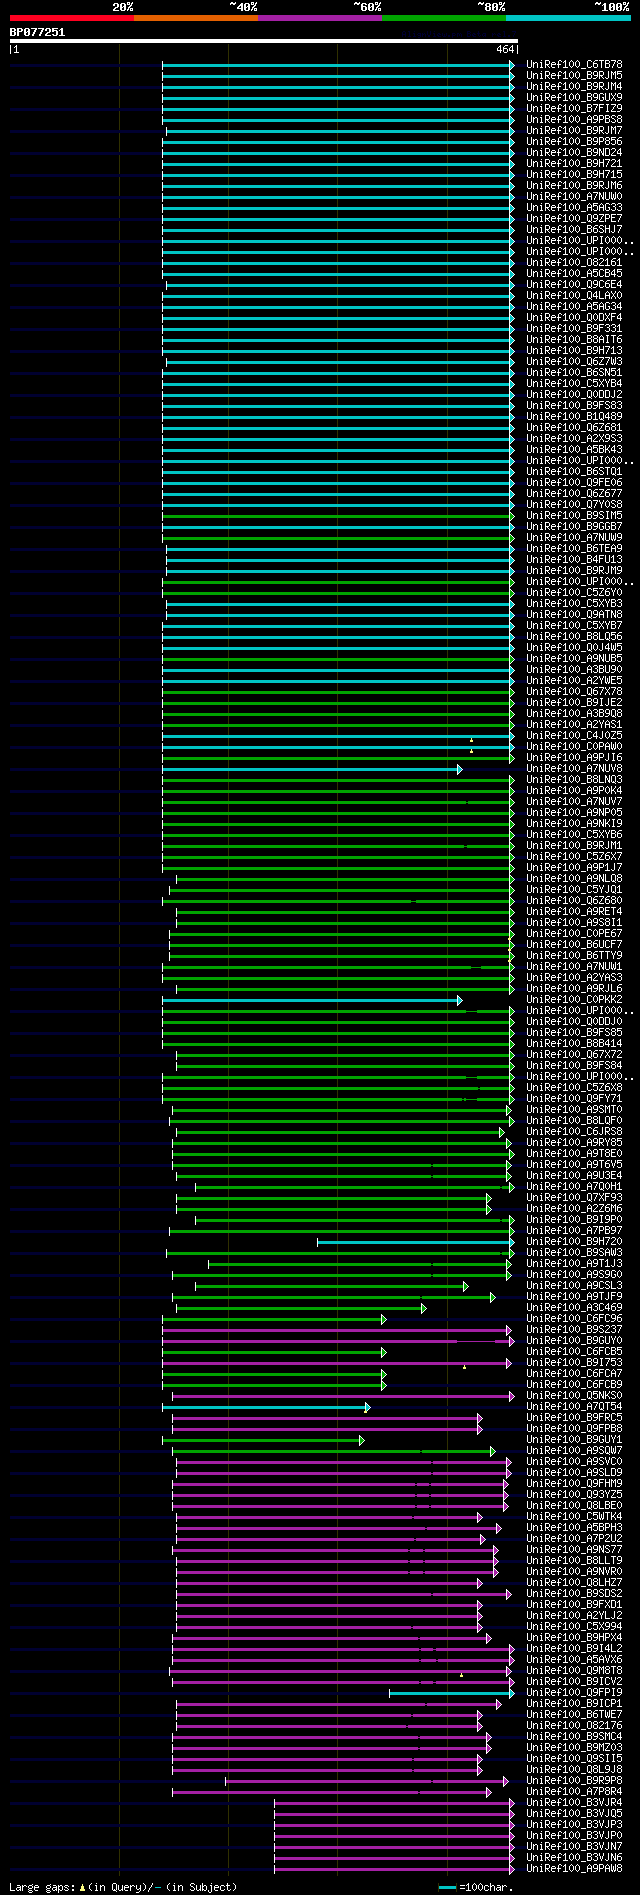Select the UniRef100_C5YJQ1 label
Image resolution: width=640 pixels, height=1895 pixels.
click(x=574, y=889)
